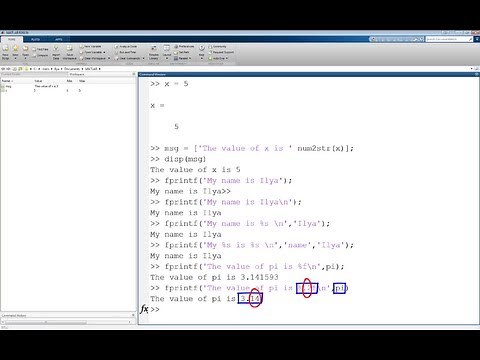
Task: Open the Clear Commands dropdown
Action: click(130, 58)
